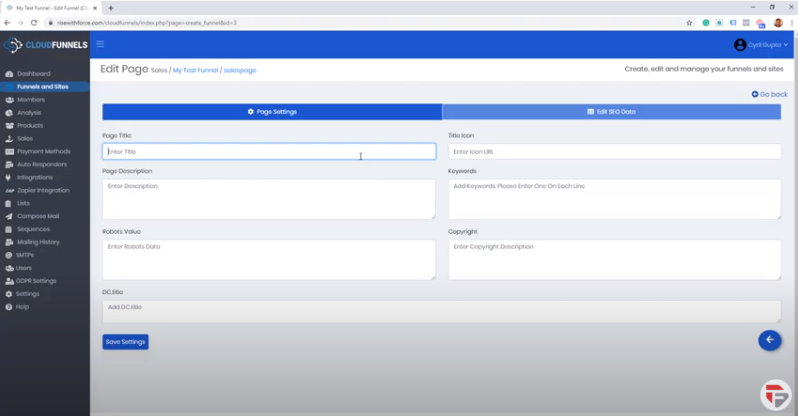Toggle the hamburger sidebar menu
Image resolution: width=798 pixels, height=416 pixels.
tap(100, 44)
